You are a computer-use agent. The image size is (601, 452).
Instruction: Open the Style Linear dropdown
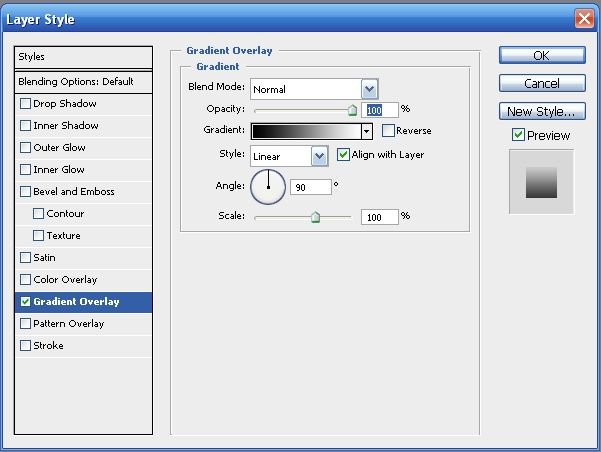[319, 156]
